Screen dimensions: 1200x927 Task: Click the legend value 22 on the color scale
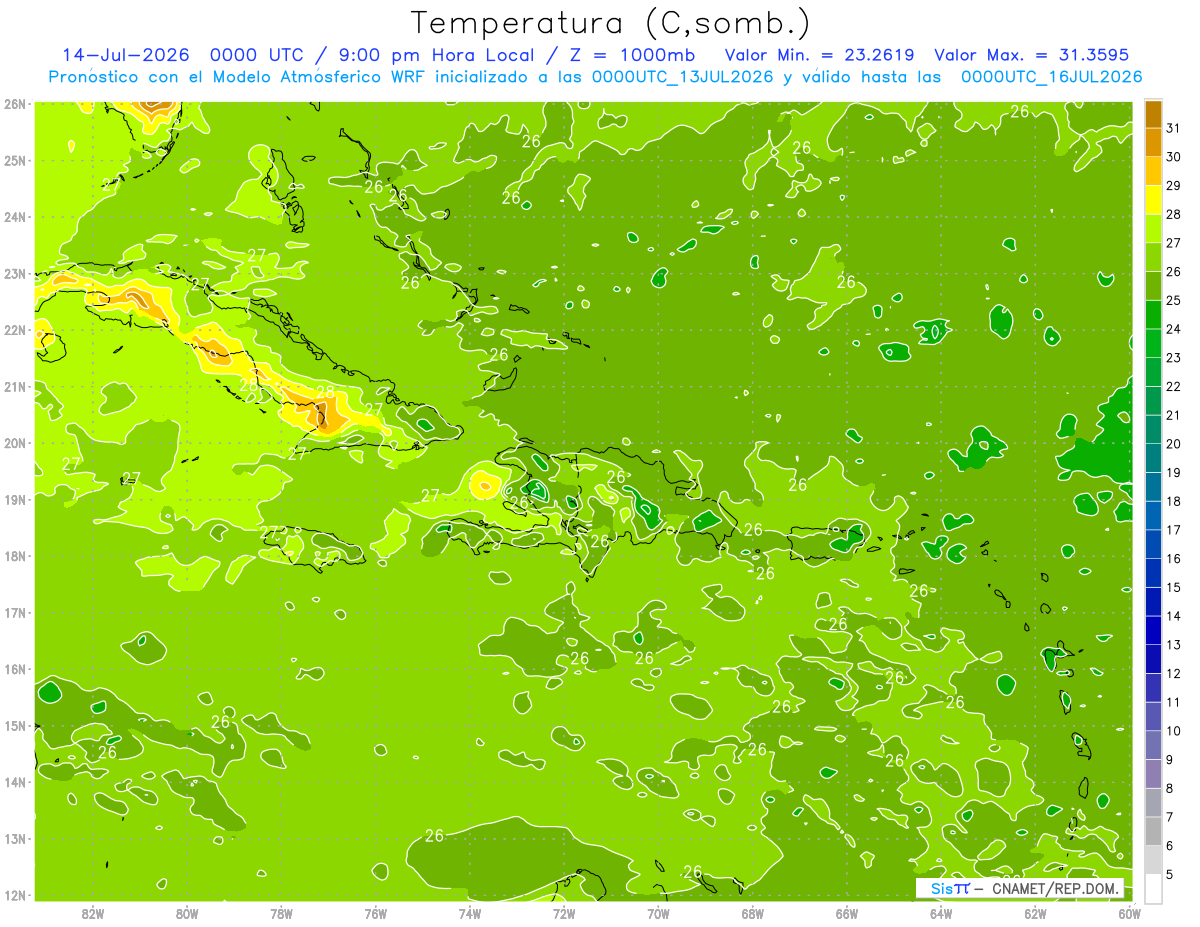point(1173,386)
